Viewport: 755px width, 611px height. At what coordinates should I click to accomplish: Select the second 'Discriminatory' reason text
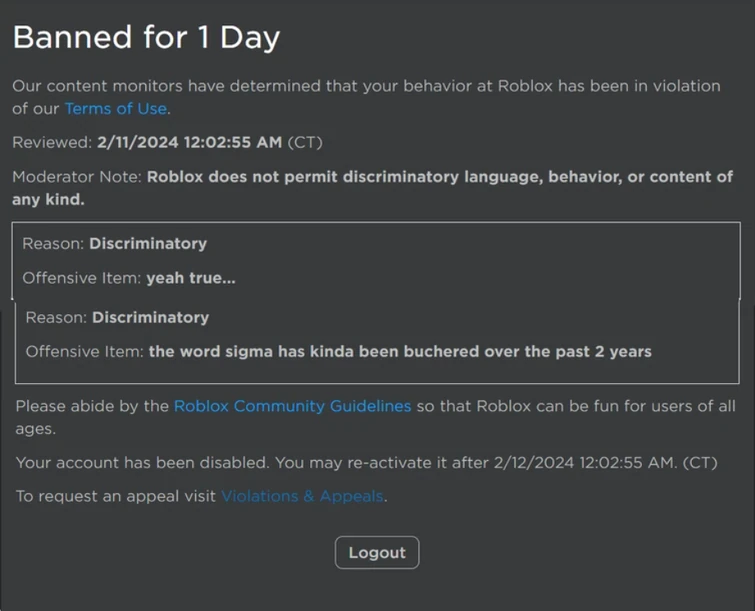point(150,317)
